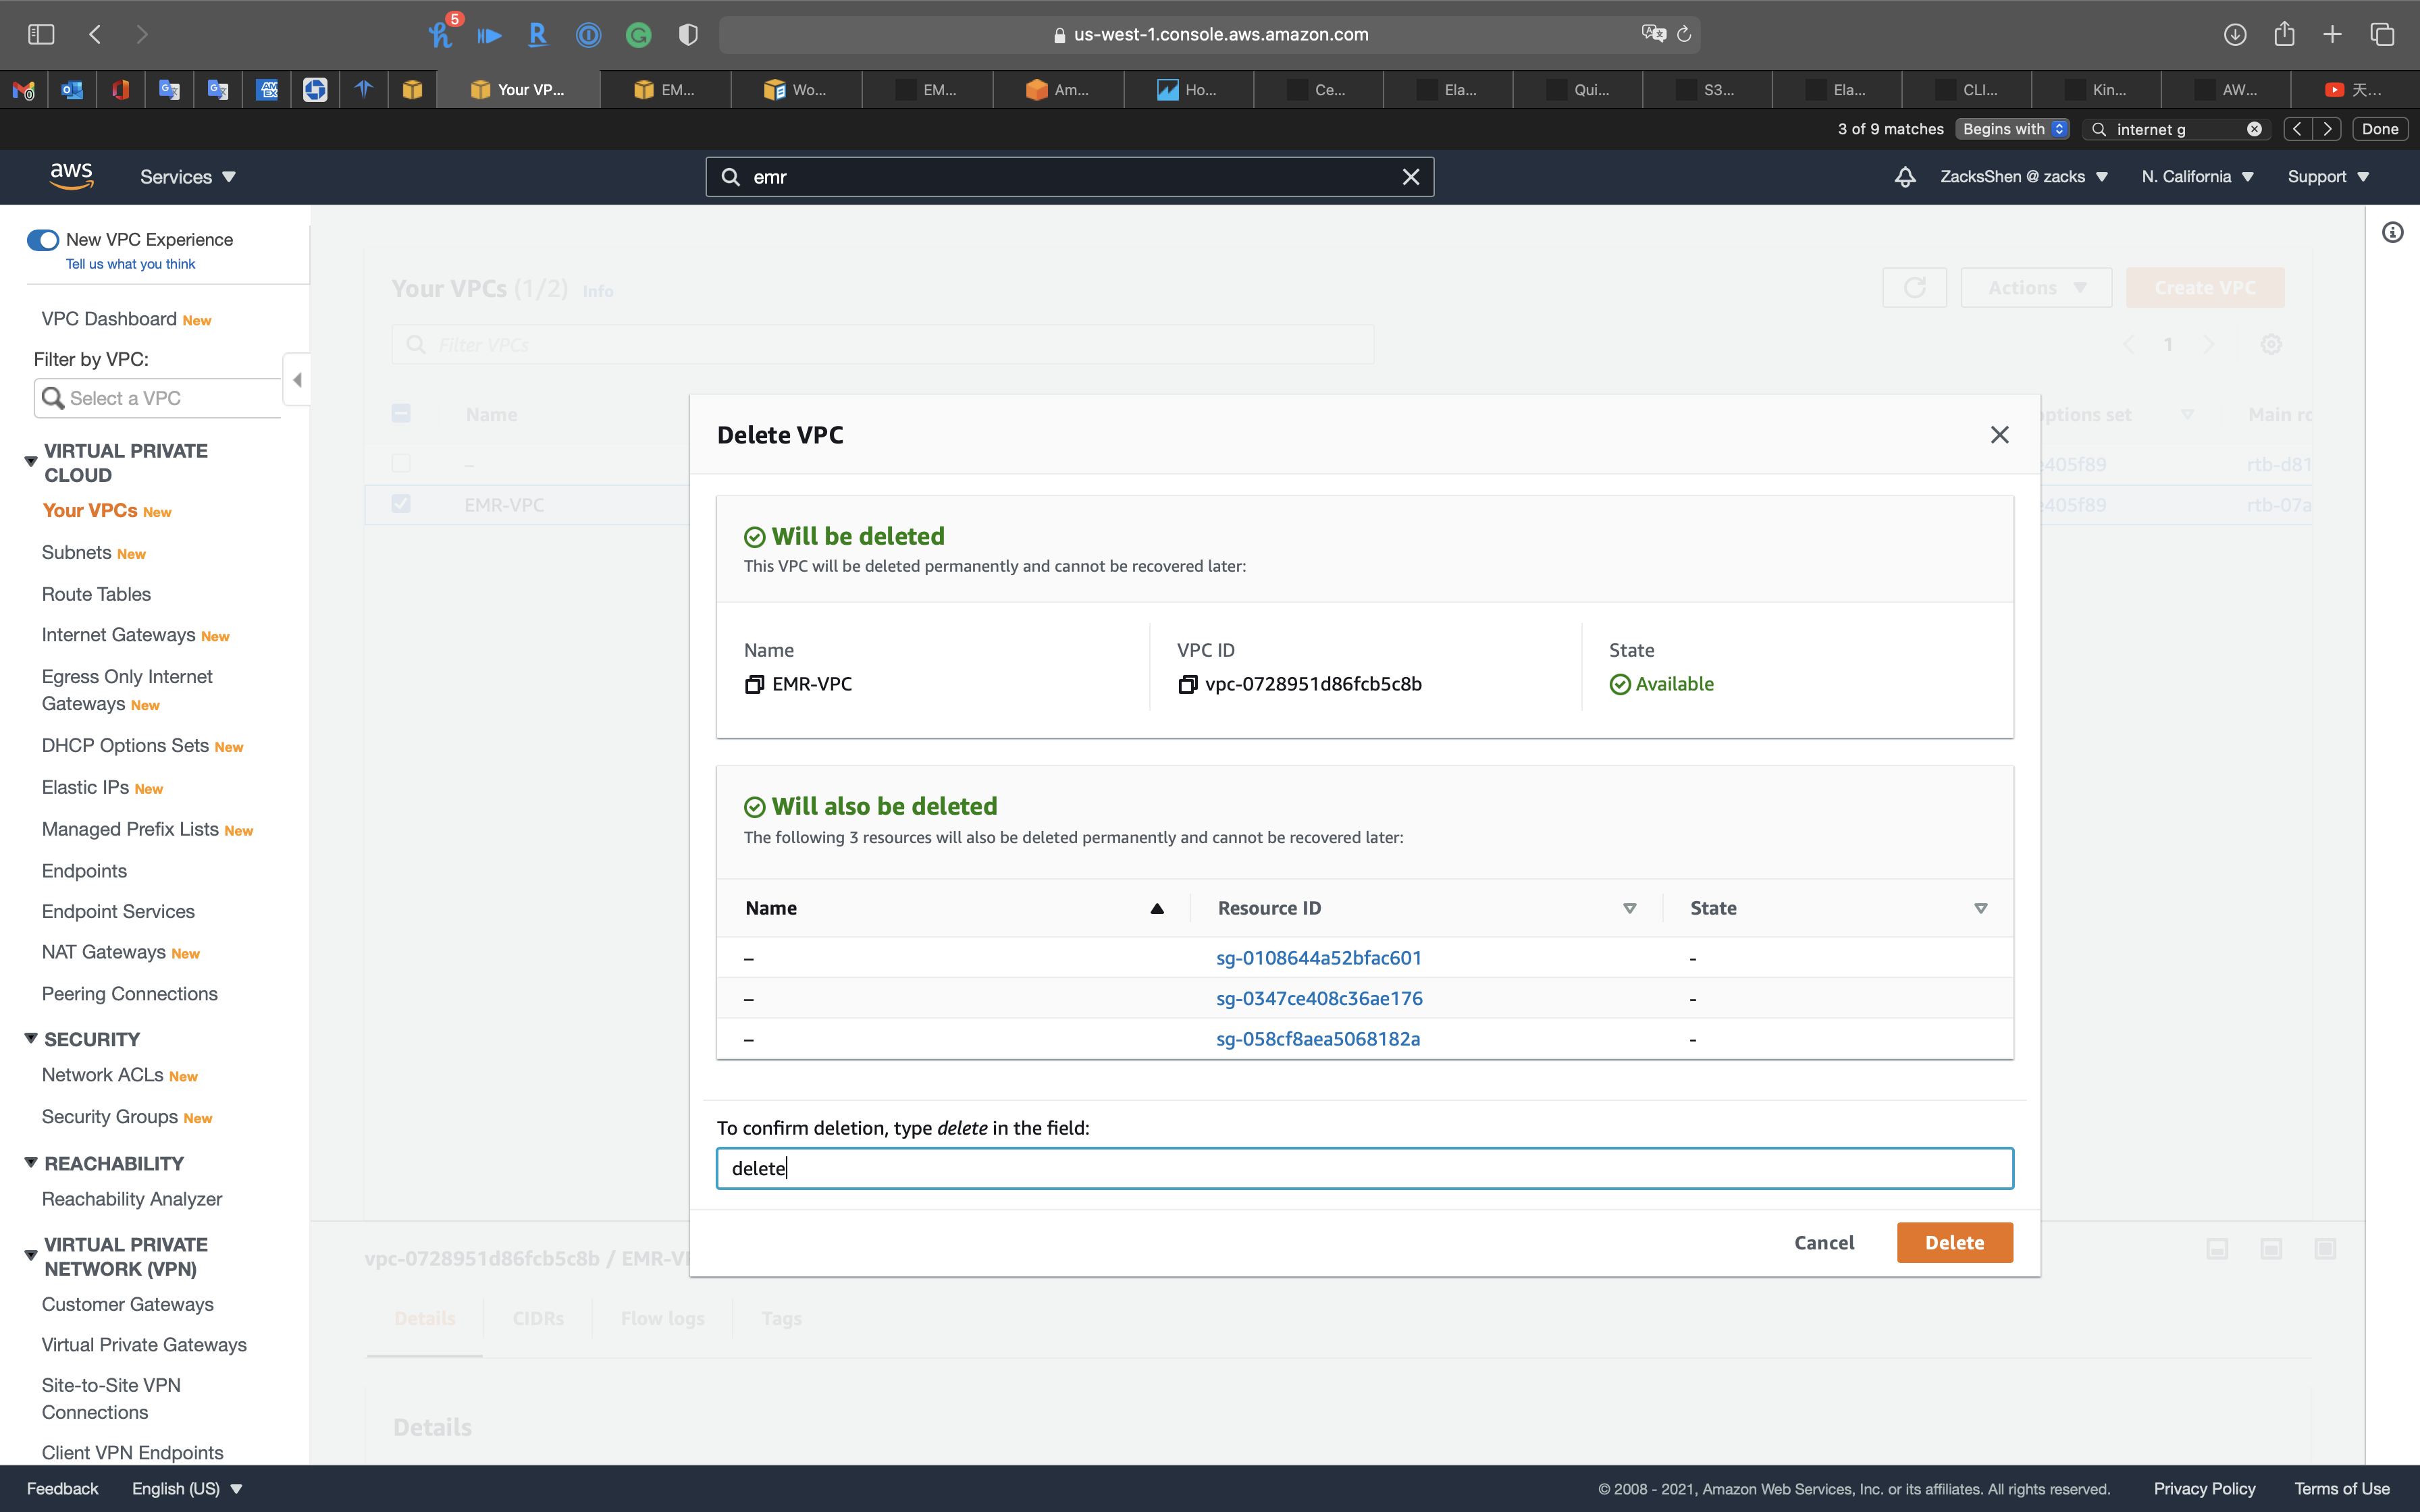
Task: Uncheck the EMR-VPC row checkbox
Action: [401, 504]
